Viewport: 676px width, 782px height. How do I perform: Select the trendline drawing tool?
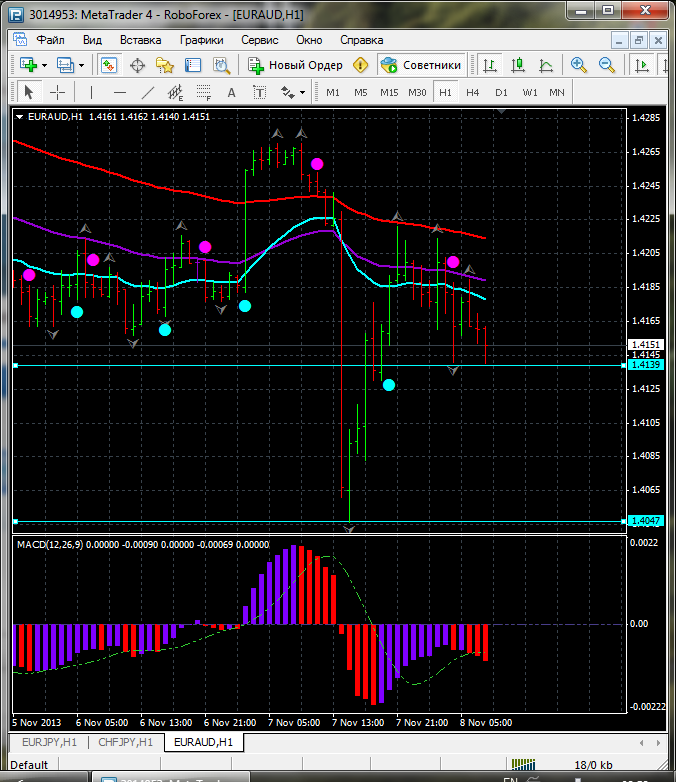click(148, 92)
